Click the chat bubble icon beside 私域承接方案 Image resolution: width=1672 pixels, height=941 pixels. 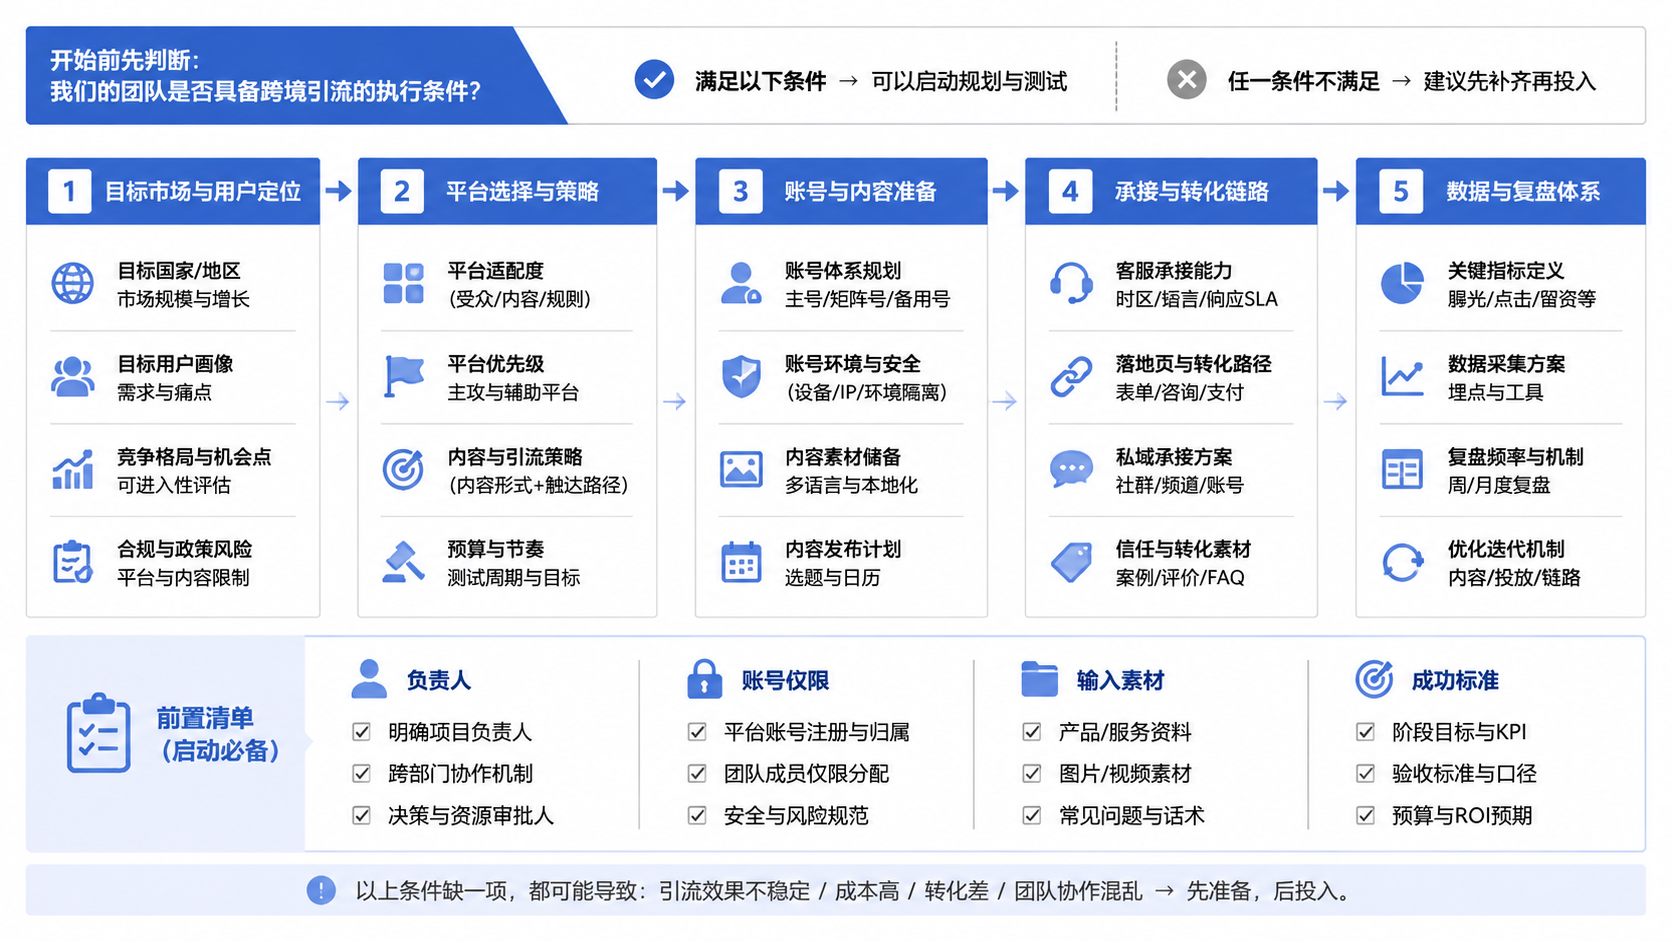[1071, 470]
